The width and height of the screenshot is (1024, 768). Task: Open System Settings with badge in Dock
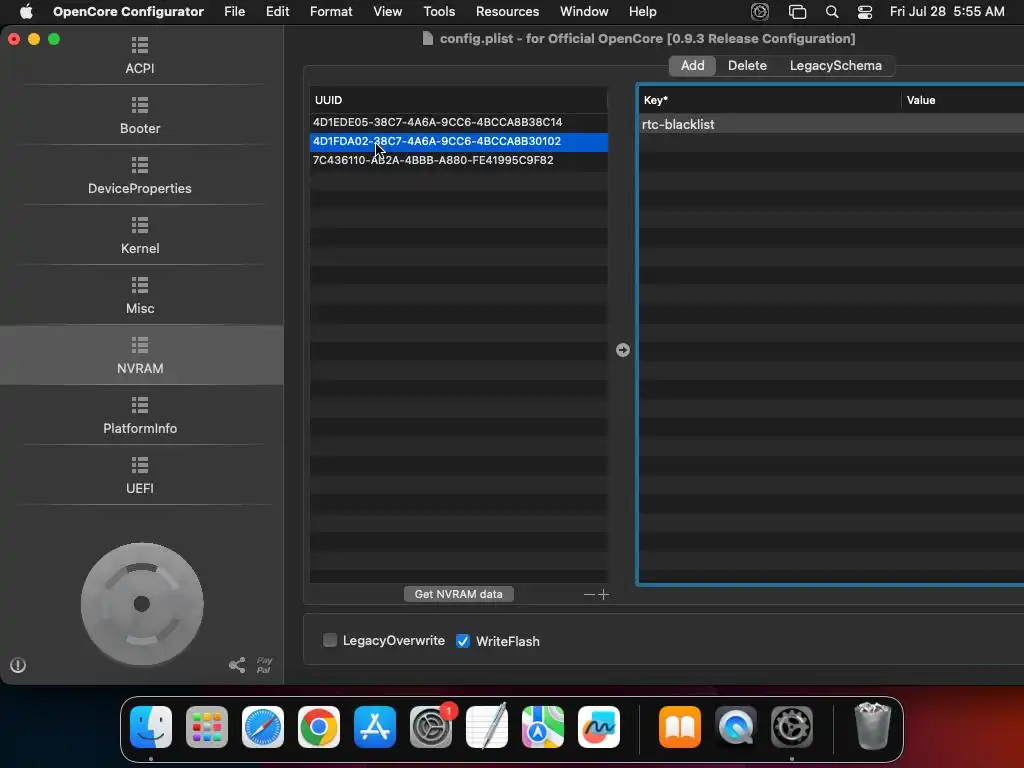[x=431, y=727]
